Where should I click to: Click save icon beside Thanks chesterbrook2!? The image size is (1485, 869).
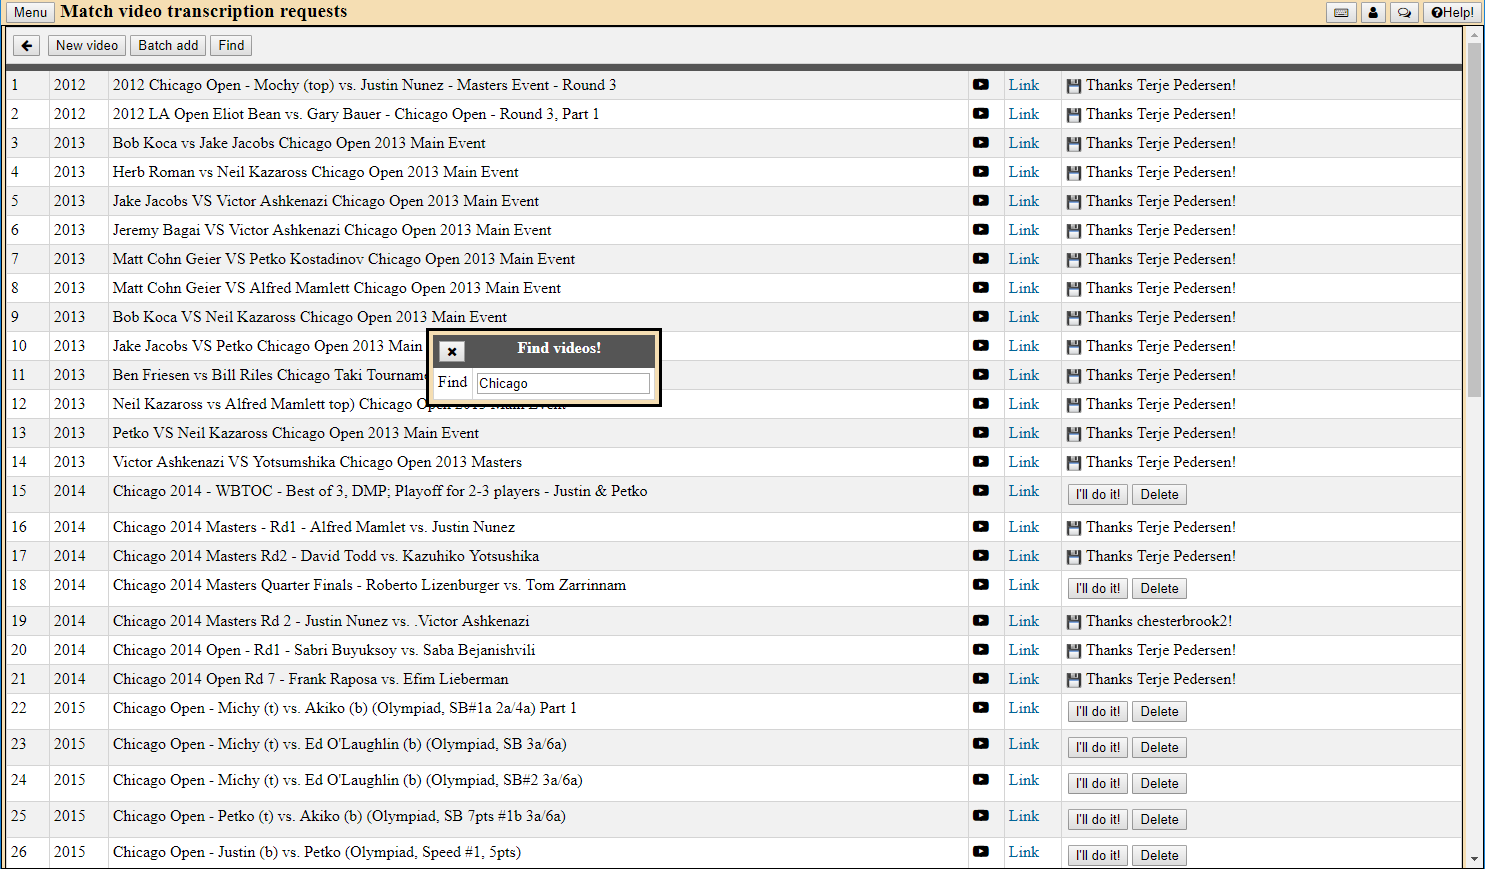1074,622
